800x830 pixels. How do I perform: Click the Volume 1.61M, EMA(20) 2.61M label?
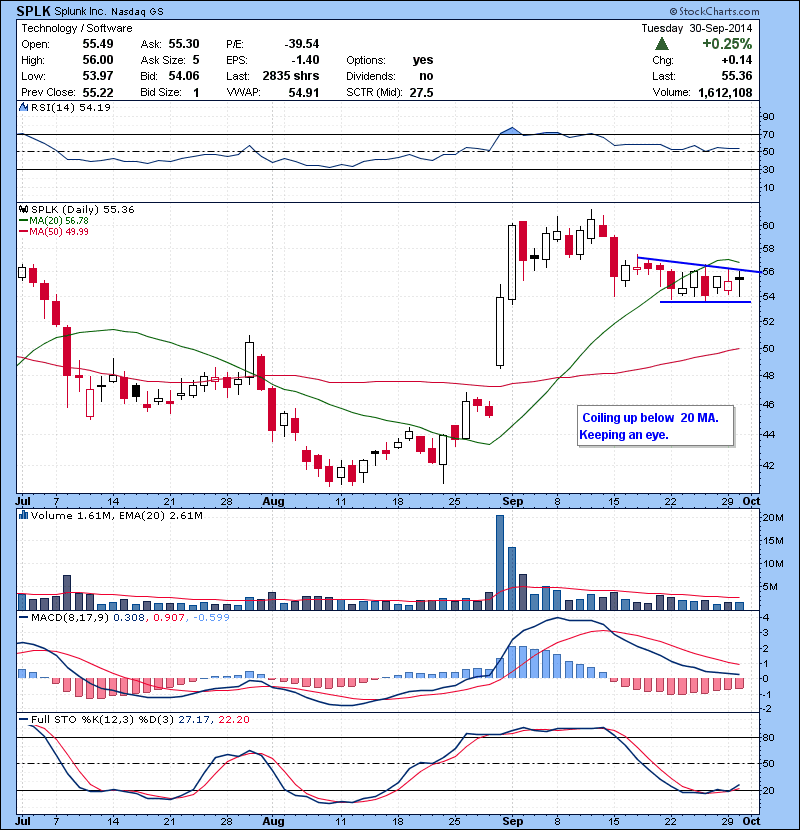116,515
